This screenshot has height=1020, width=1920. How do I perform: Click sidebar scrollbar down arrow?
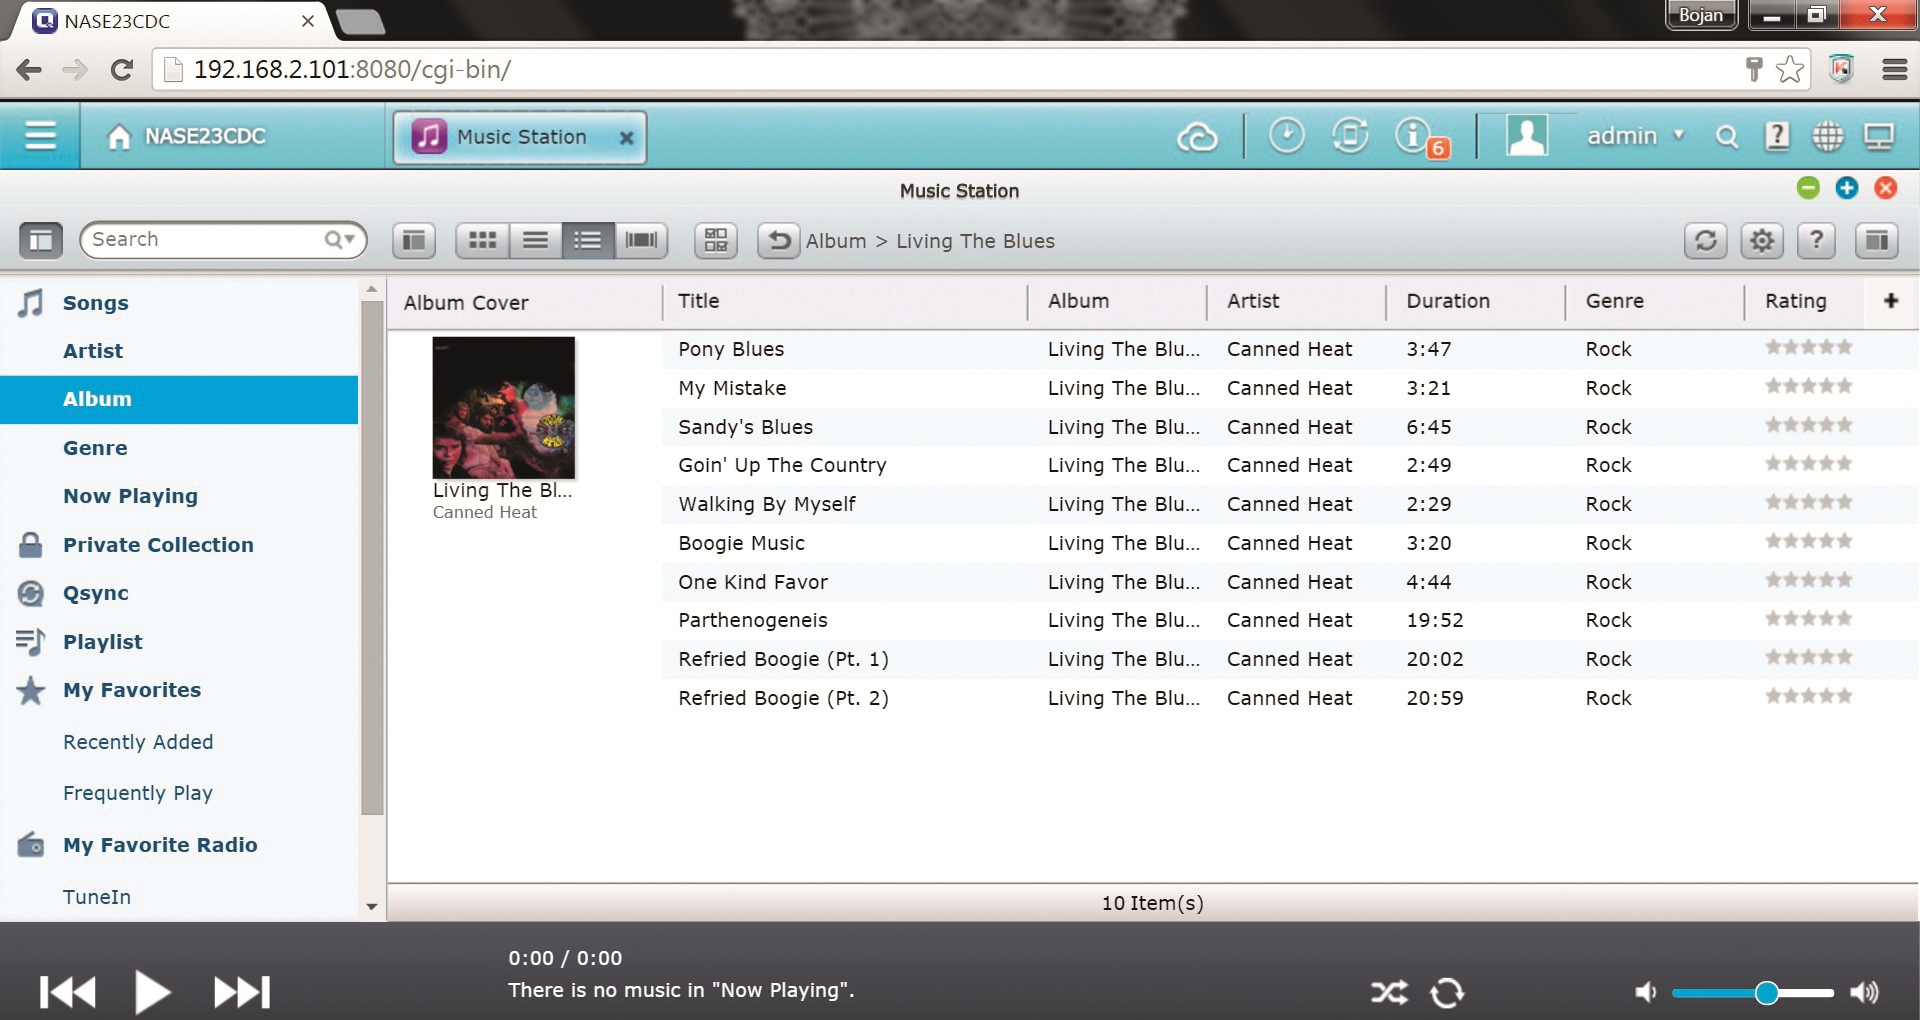tap(372, 907)
